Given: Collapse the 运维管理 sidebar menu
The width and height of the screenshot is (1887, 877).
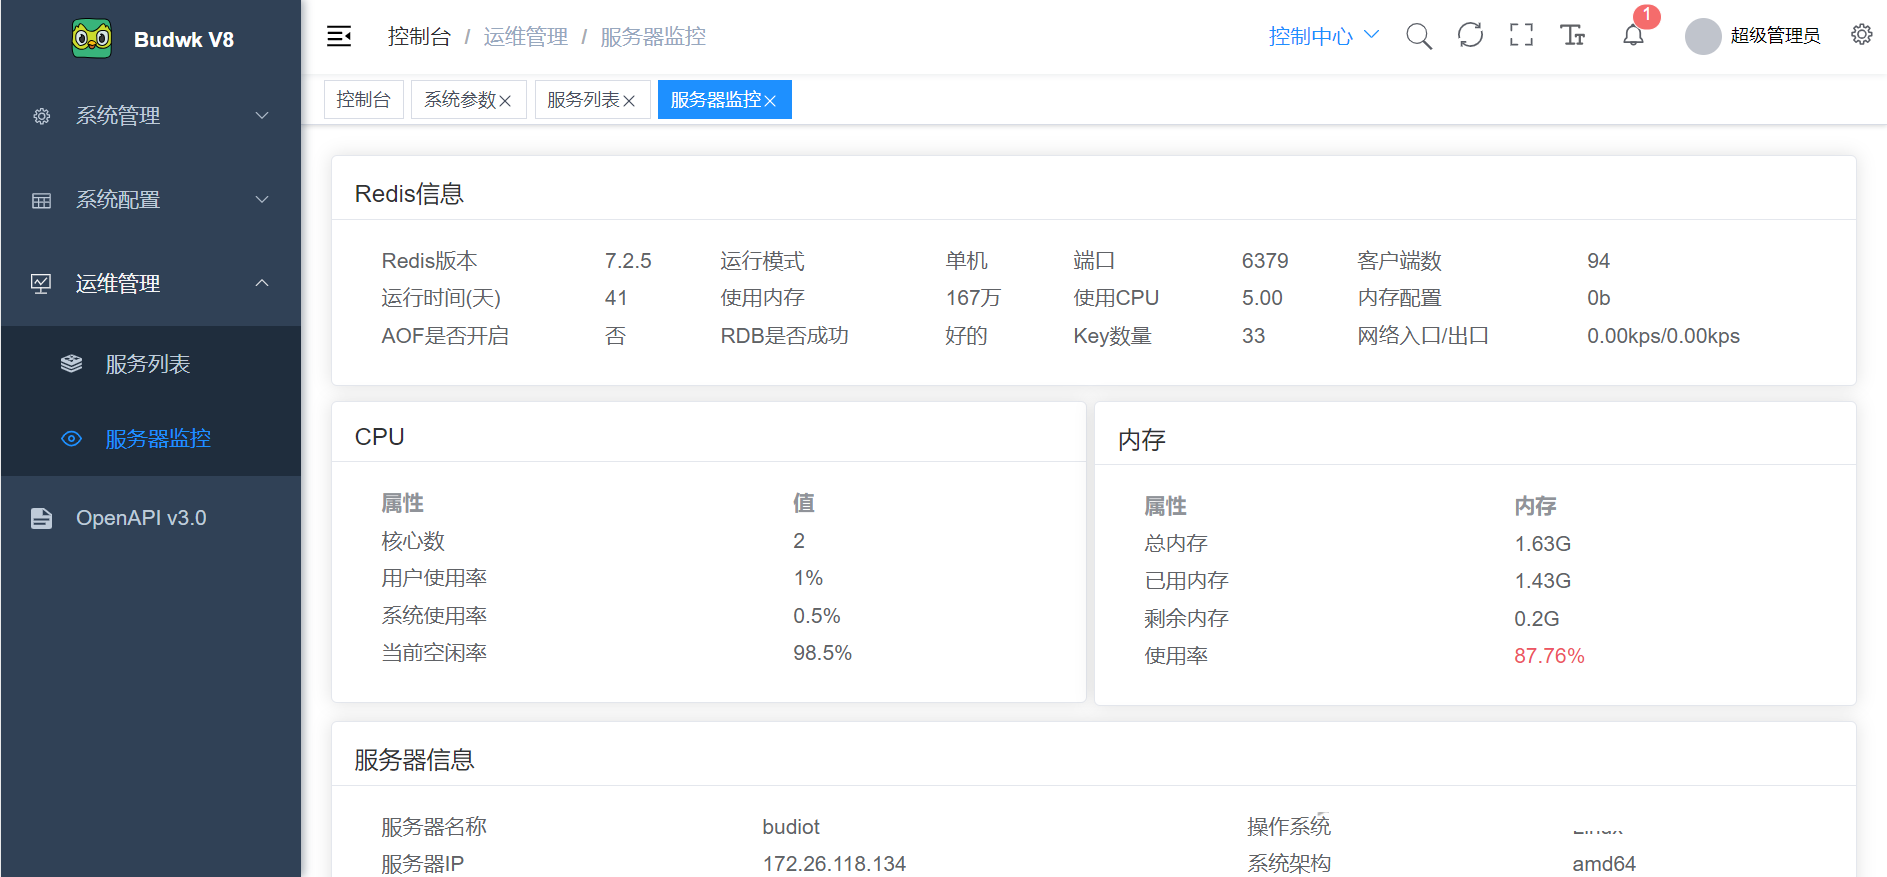Looking at the screenshot, I should tap(150, 284).
